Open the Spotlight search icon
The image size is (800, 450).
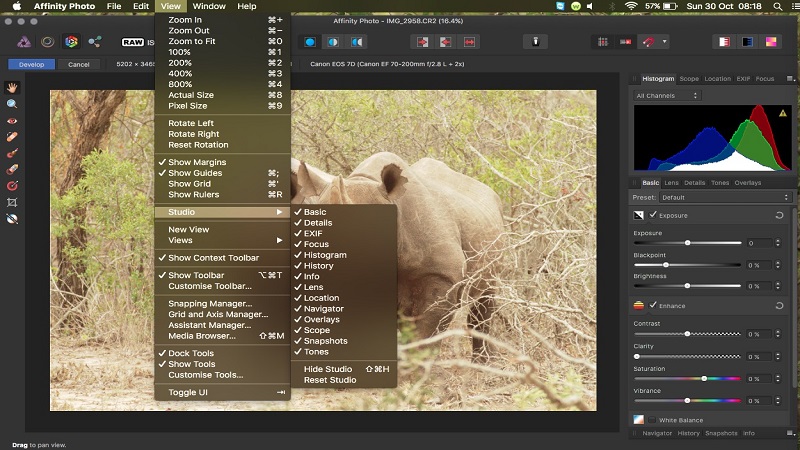point(778,6)
